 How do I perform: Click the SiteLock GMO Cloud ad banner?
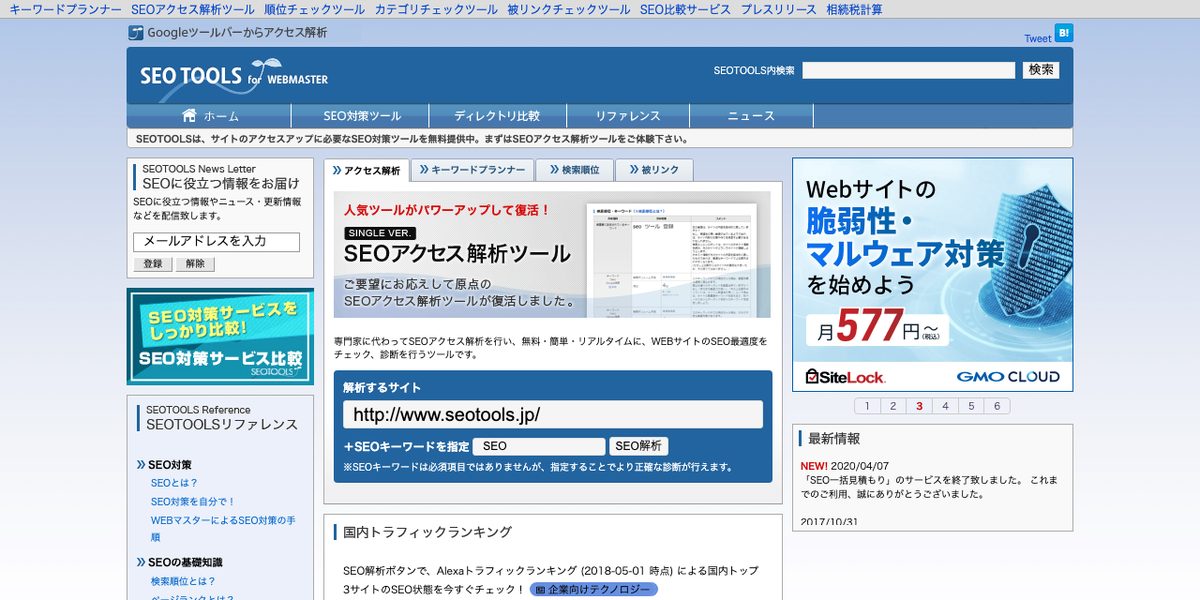pos(932,274)
